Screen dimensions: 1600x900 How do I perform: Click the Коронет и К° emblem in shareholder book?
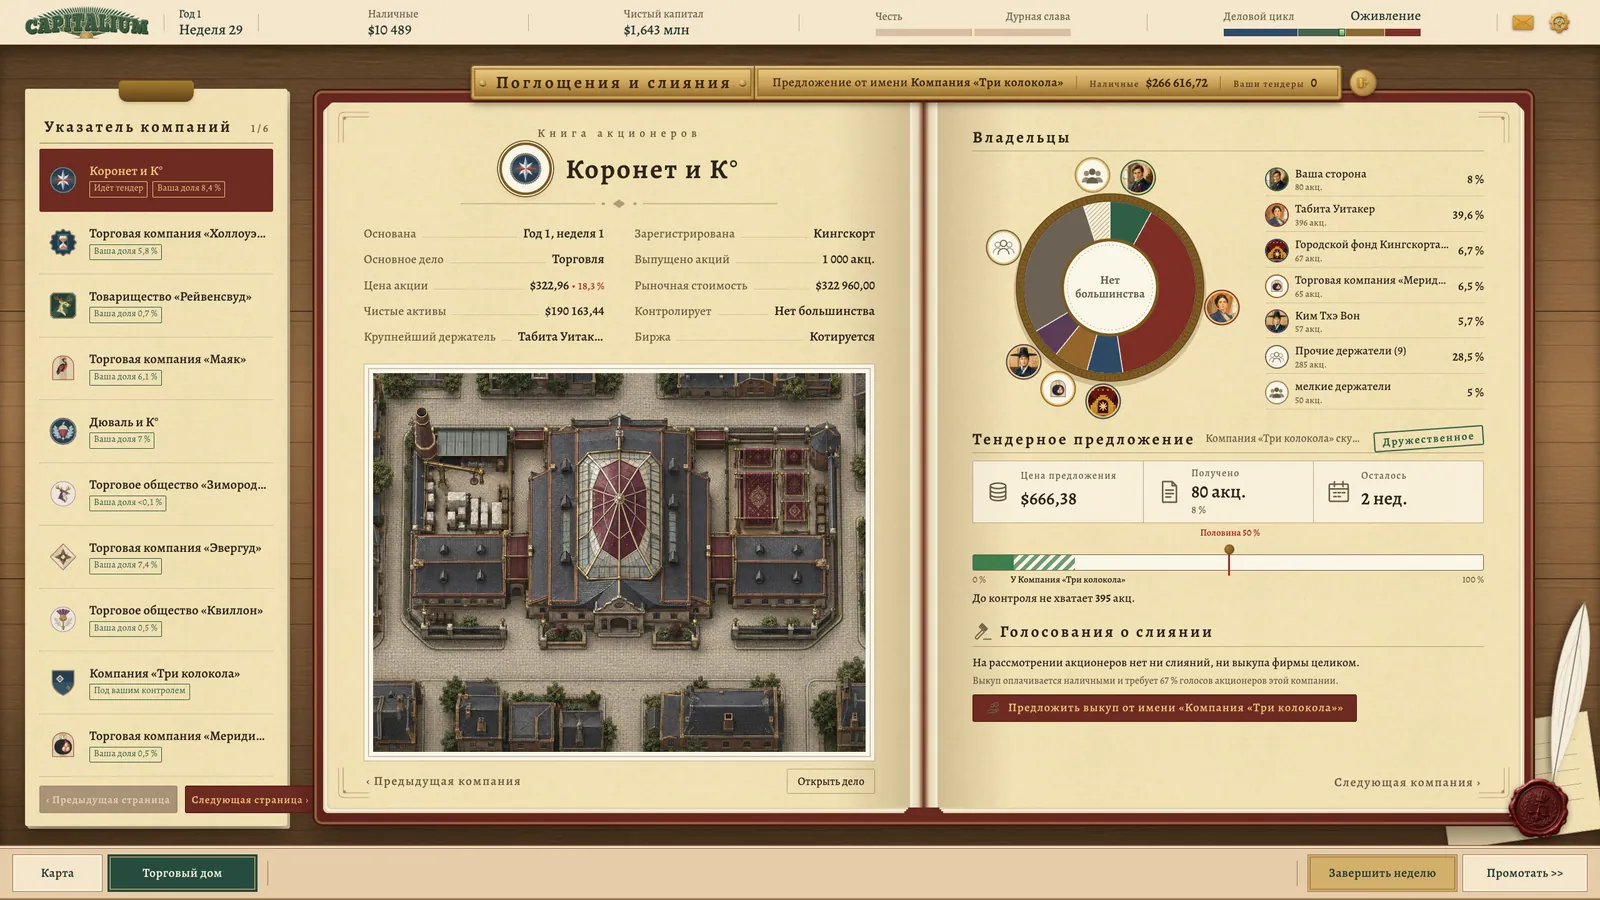[526, 169]
